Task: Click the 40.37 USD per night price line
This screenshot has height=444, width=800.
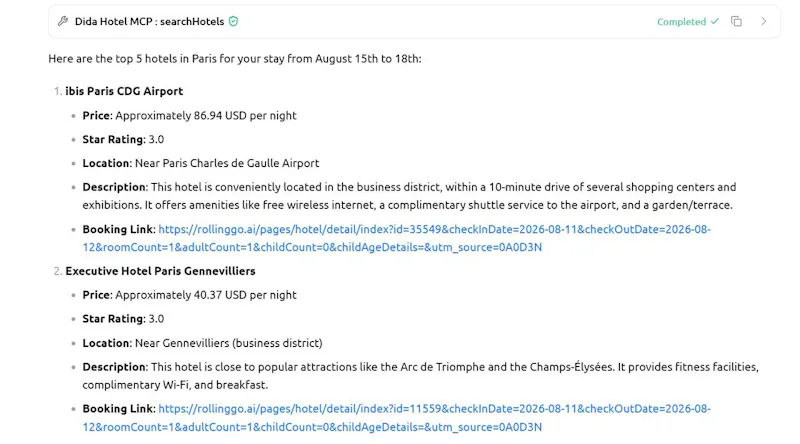Action: pyautogui.click(x=189, y=295)
